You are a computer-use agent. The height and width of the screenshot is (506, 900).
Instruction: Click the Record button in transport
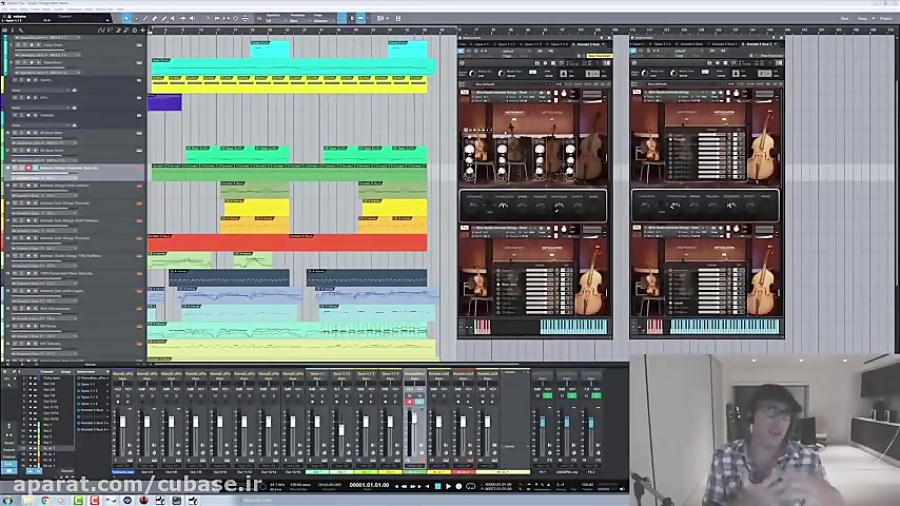point(459,486)
